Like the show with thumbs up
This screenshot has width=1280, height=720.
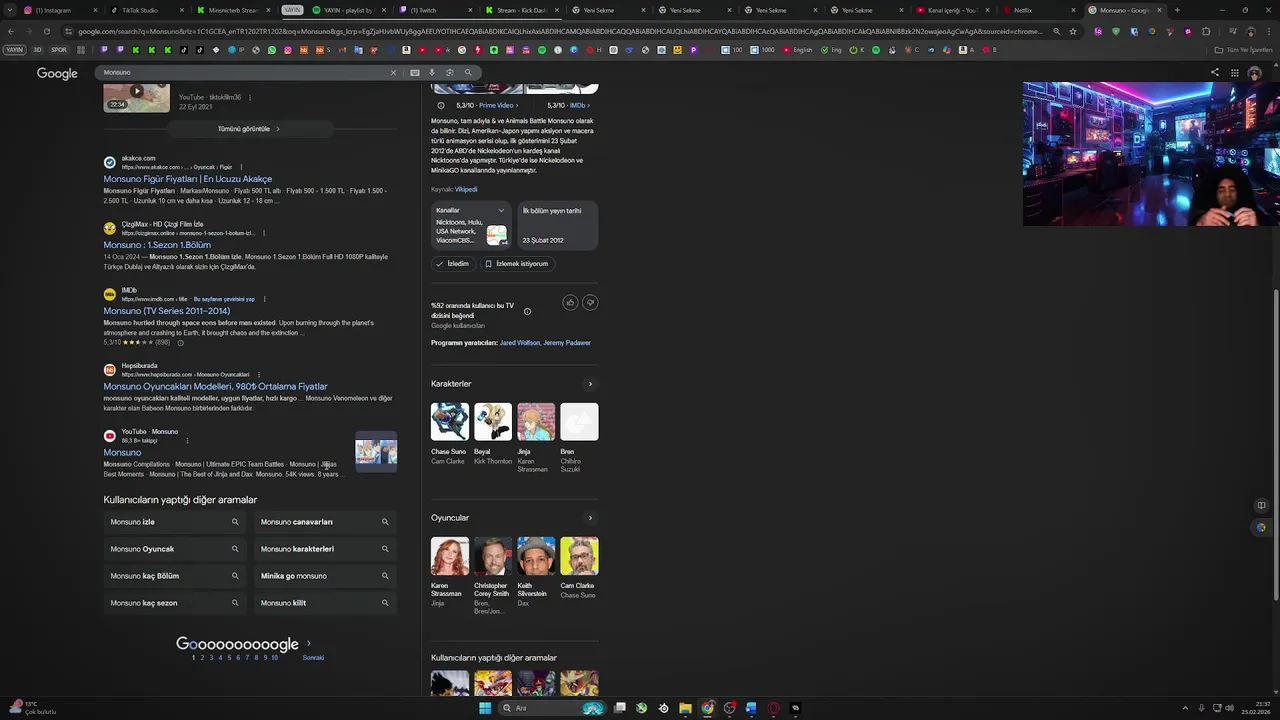(570, 302)
